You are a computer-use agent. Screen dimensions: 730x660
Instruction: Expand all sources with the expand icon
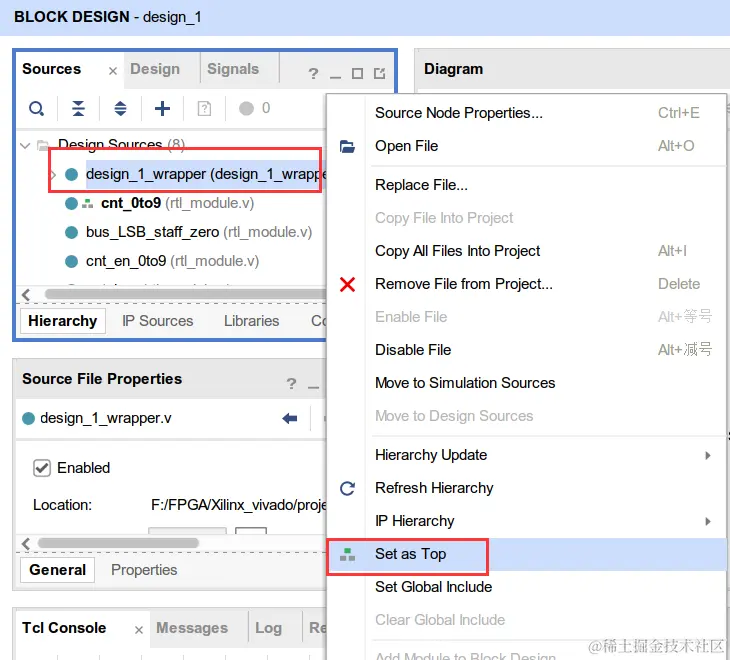click(120, 108)
